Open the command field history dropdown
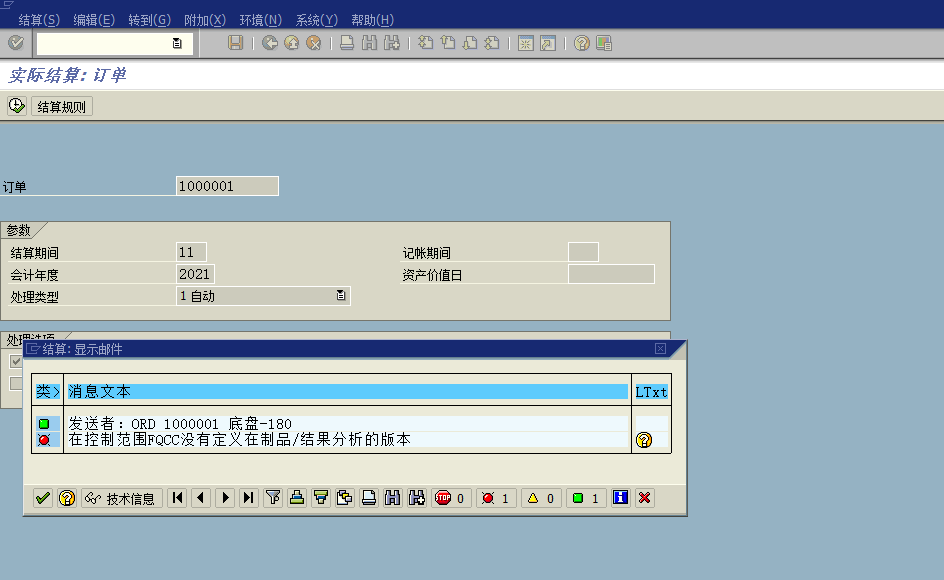Screen dimensions: 944x580 (x=177, y=43)
